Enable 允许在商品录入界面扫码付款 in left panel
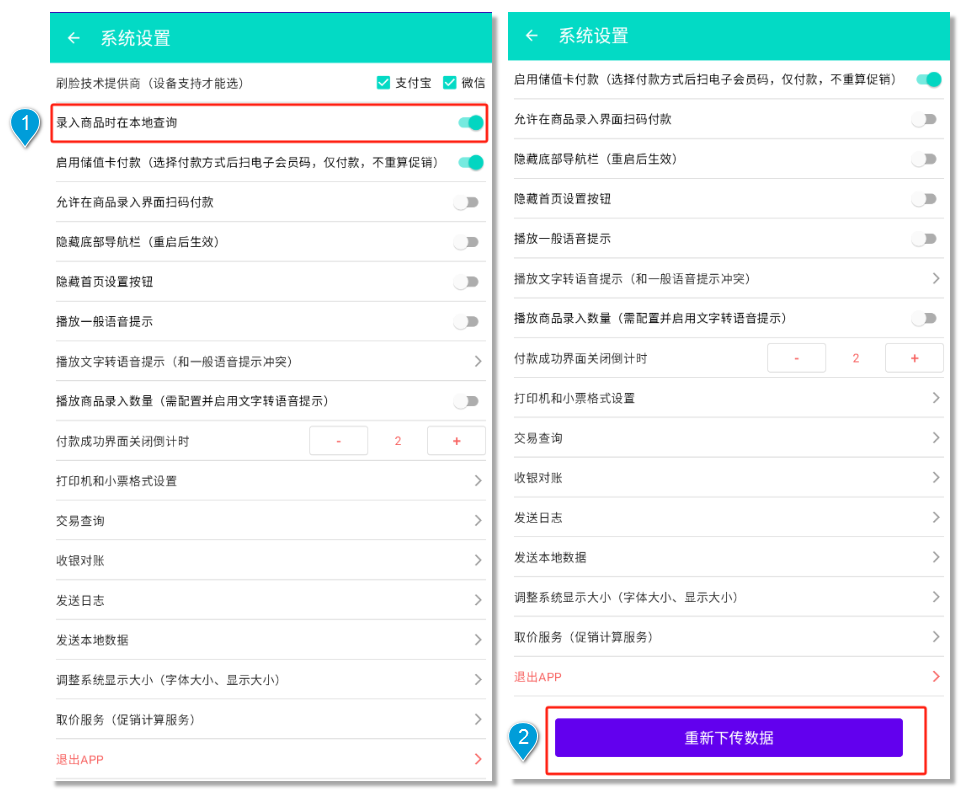Screen dimensions: 969x798 coord(466,203)
